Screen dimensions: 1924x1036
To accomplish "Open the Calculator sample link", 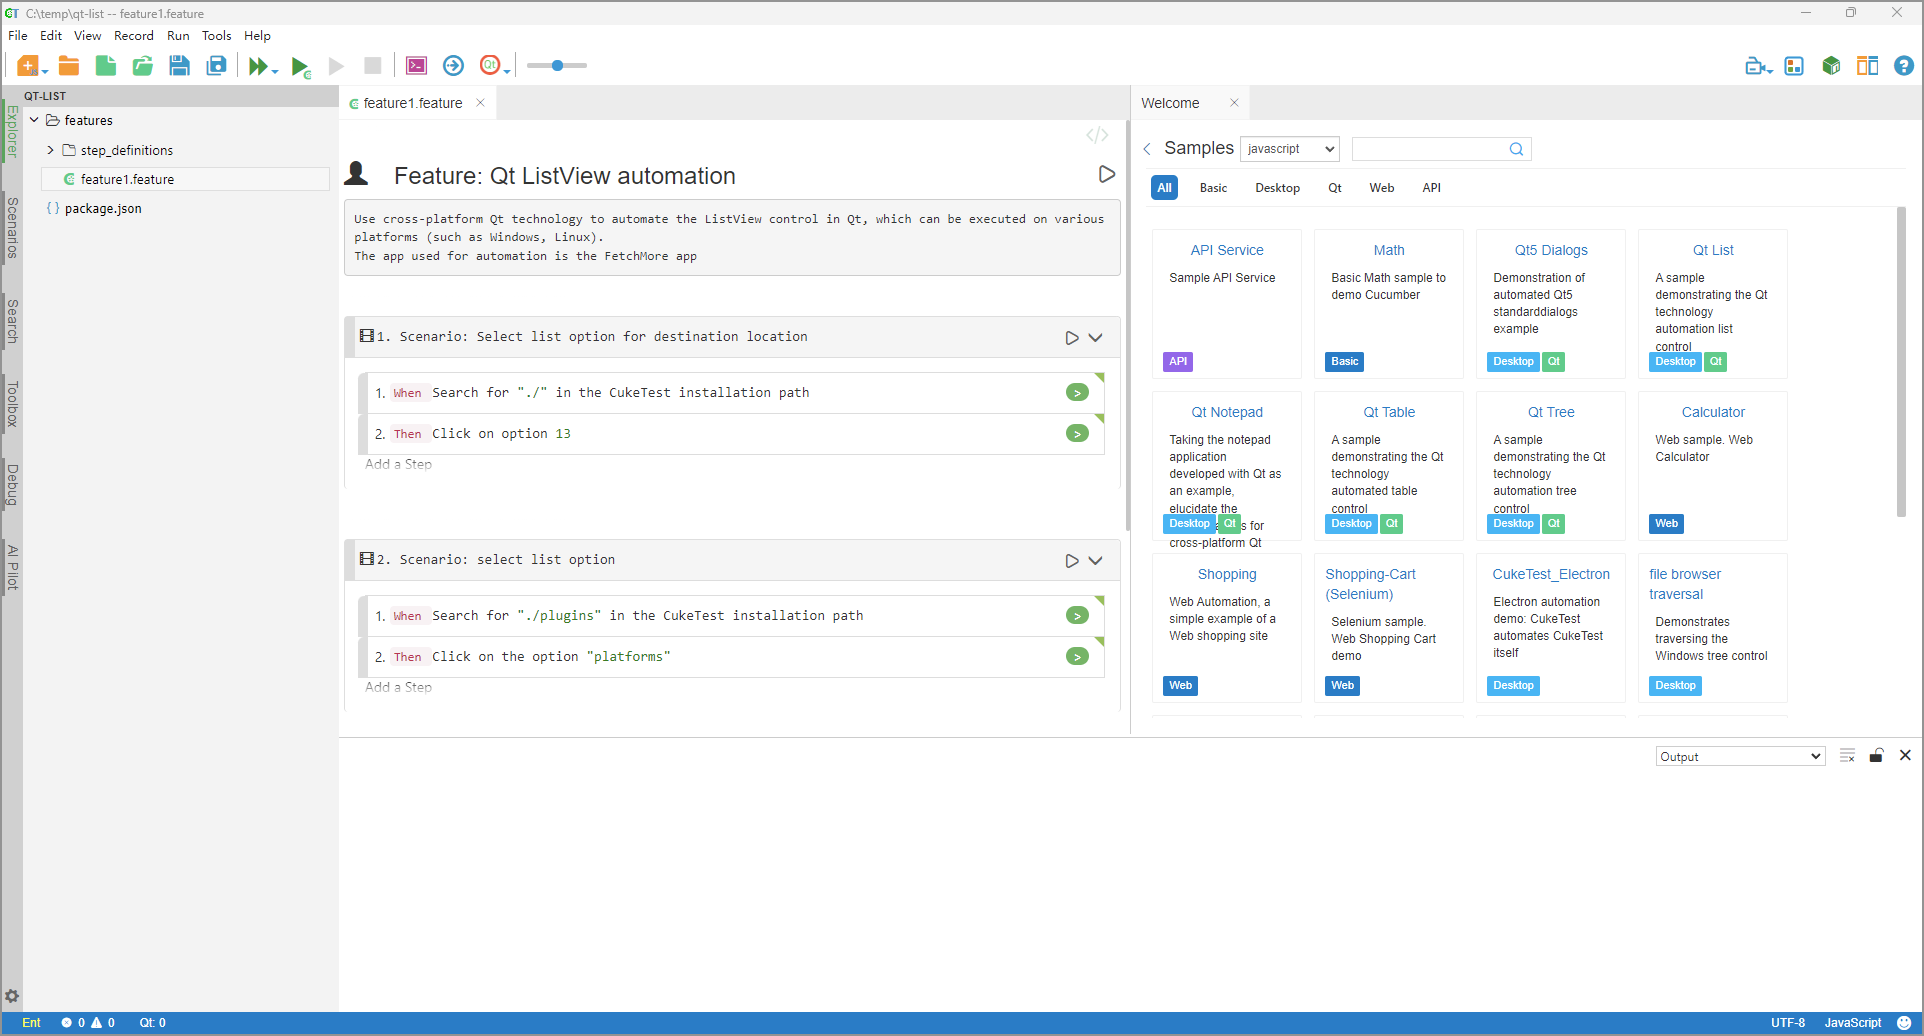I will [1713, 412].
